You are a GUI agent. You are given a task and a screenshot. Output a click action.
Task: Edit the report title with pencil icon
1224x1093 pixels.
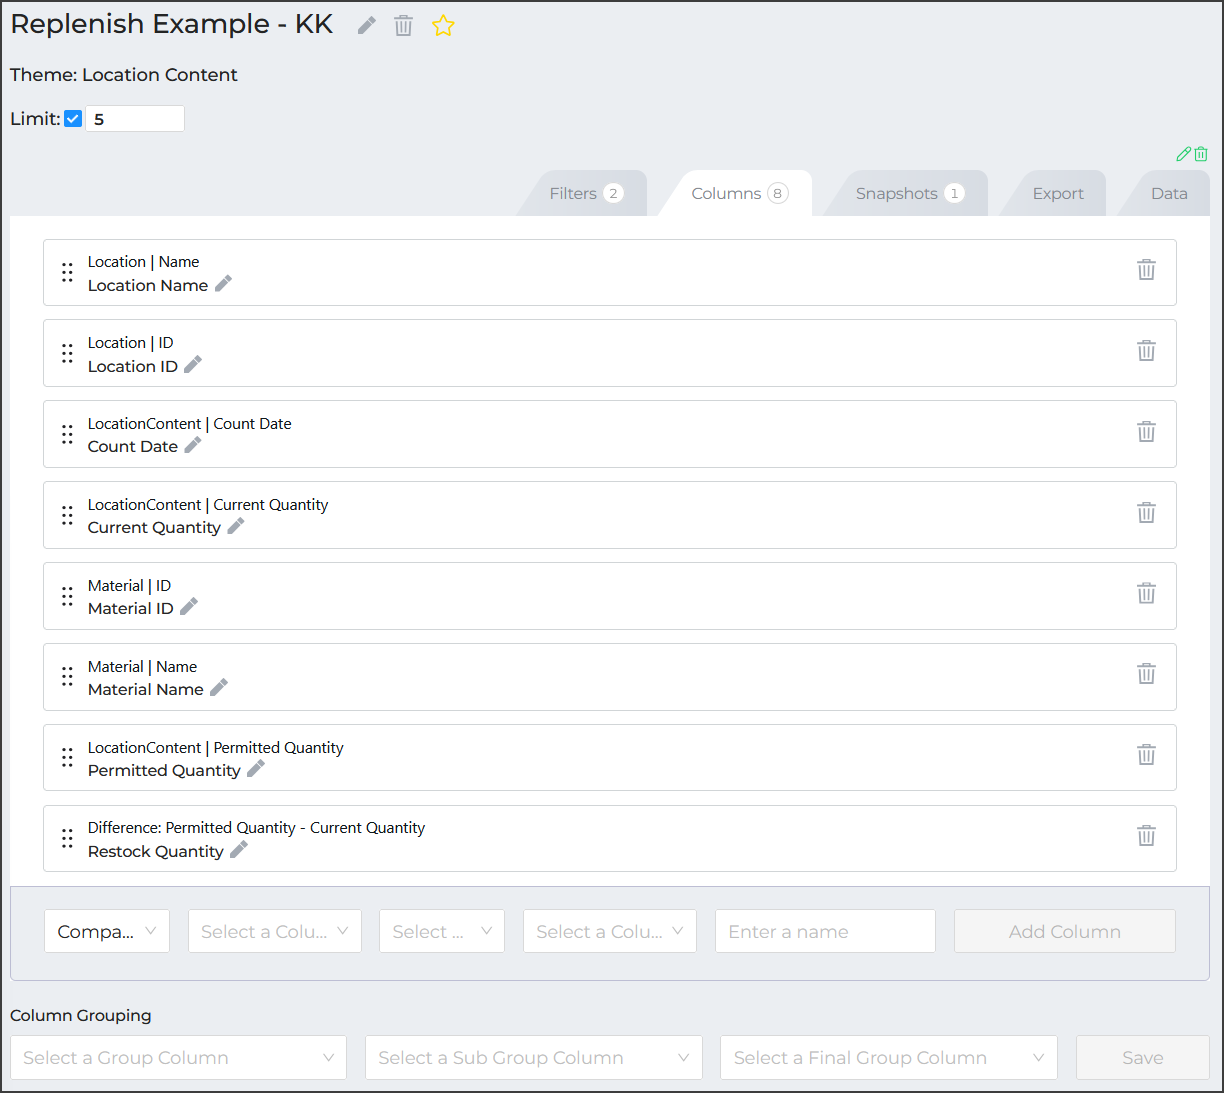pyautogui.click(x=367, y=26)
